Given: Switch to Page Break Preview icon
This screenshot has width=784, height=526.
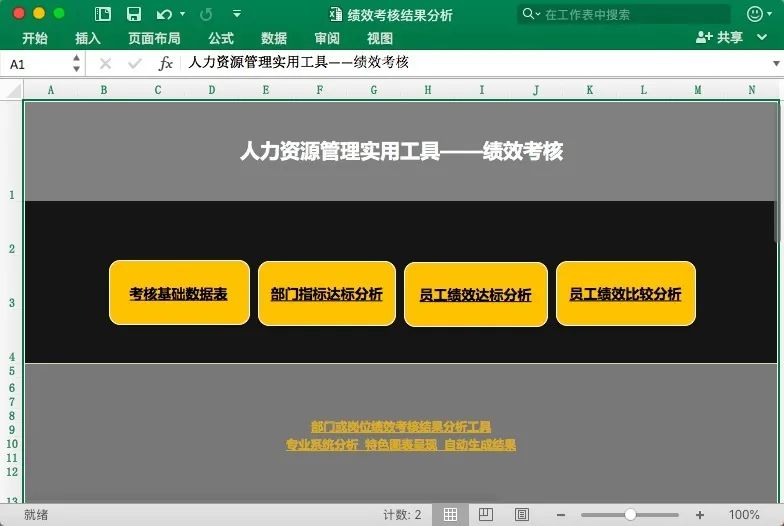Looking at the screenshot, I should pyautogui.click(x=521, y=514).
